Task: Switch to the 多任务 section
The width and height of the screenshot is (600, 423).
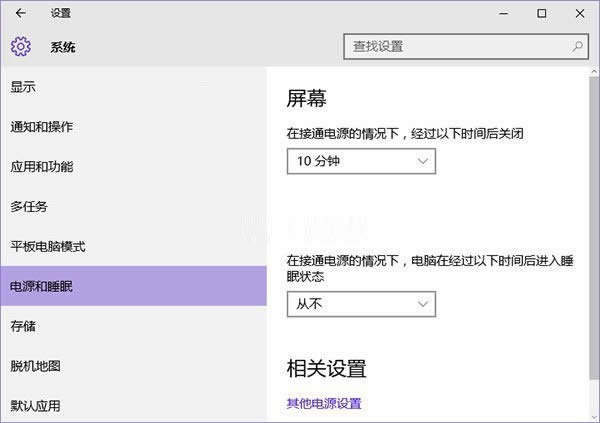Action: pyautogui.click(x=29, y=207)
